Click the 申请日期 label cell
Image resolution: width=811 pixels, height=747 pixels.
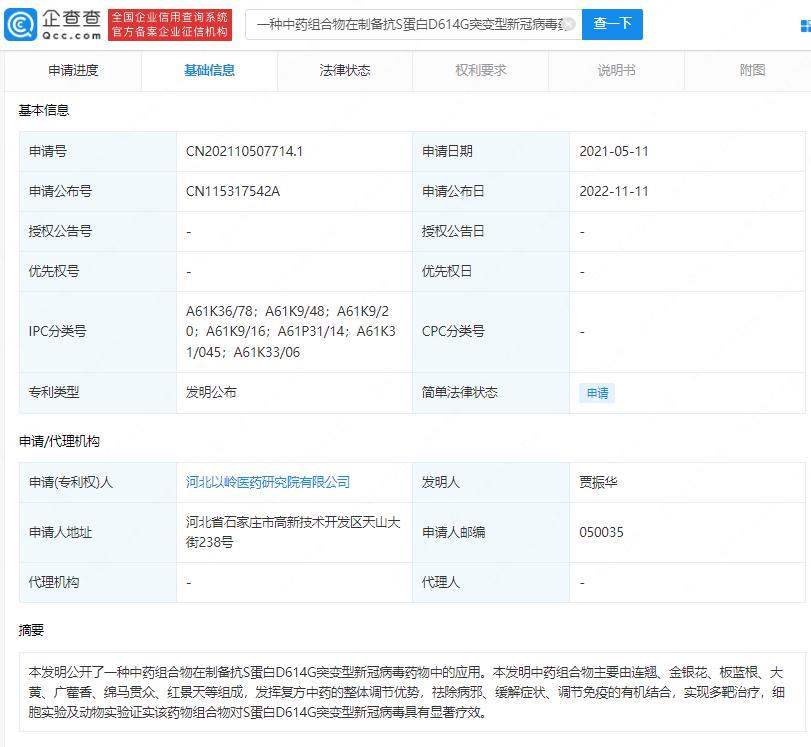pos(491,152)
